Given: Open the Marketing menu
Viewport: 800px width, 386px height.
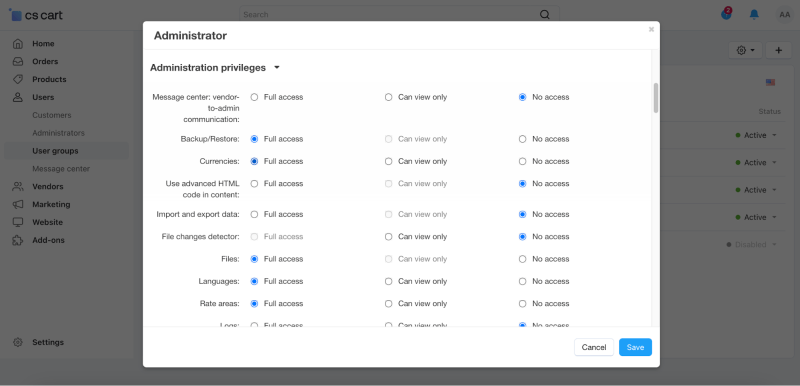Looking at the screenshot, I should 51,204.
